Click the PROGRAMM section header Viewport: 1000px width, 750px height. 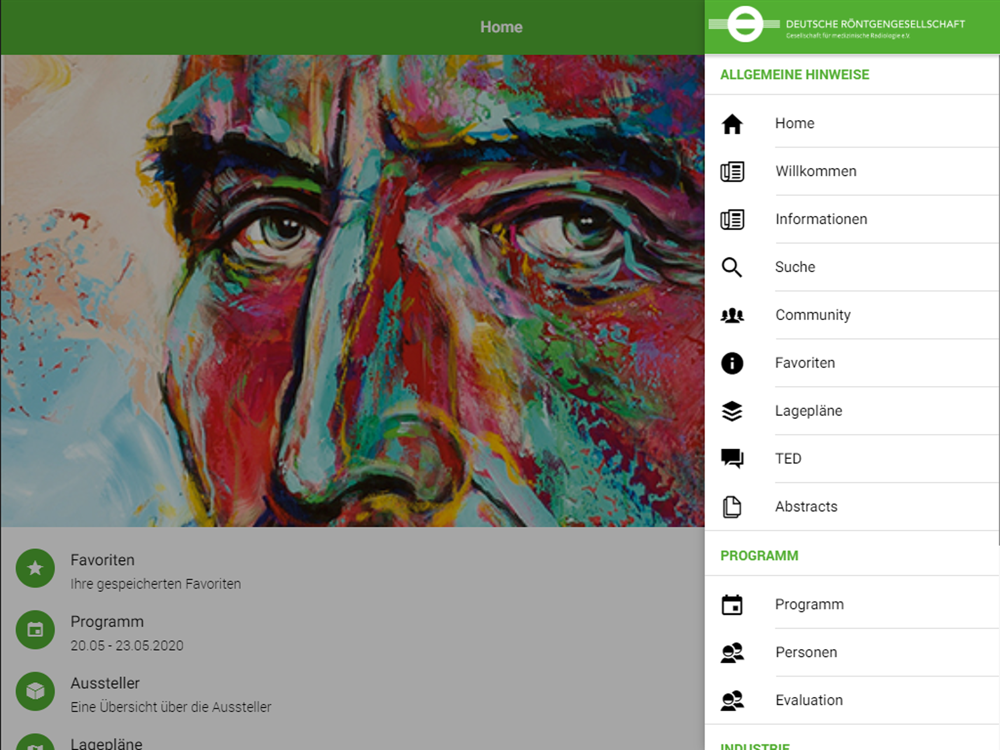coord(759,555)
